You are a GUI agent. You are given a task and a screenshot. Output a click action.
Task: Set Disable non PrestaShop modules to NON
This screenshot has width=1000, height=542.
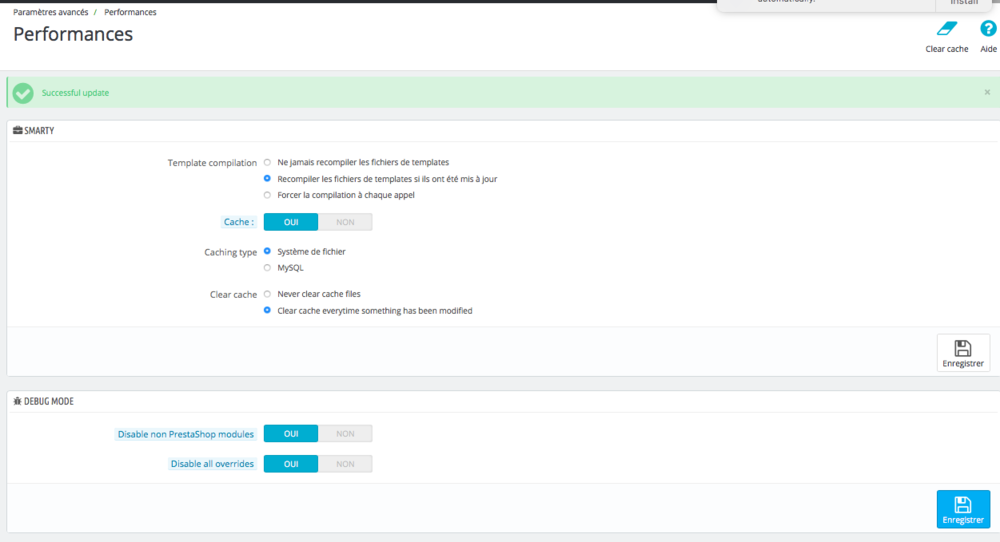coord(345,434)
